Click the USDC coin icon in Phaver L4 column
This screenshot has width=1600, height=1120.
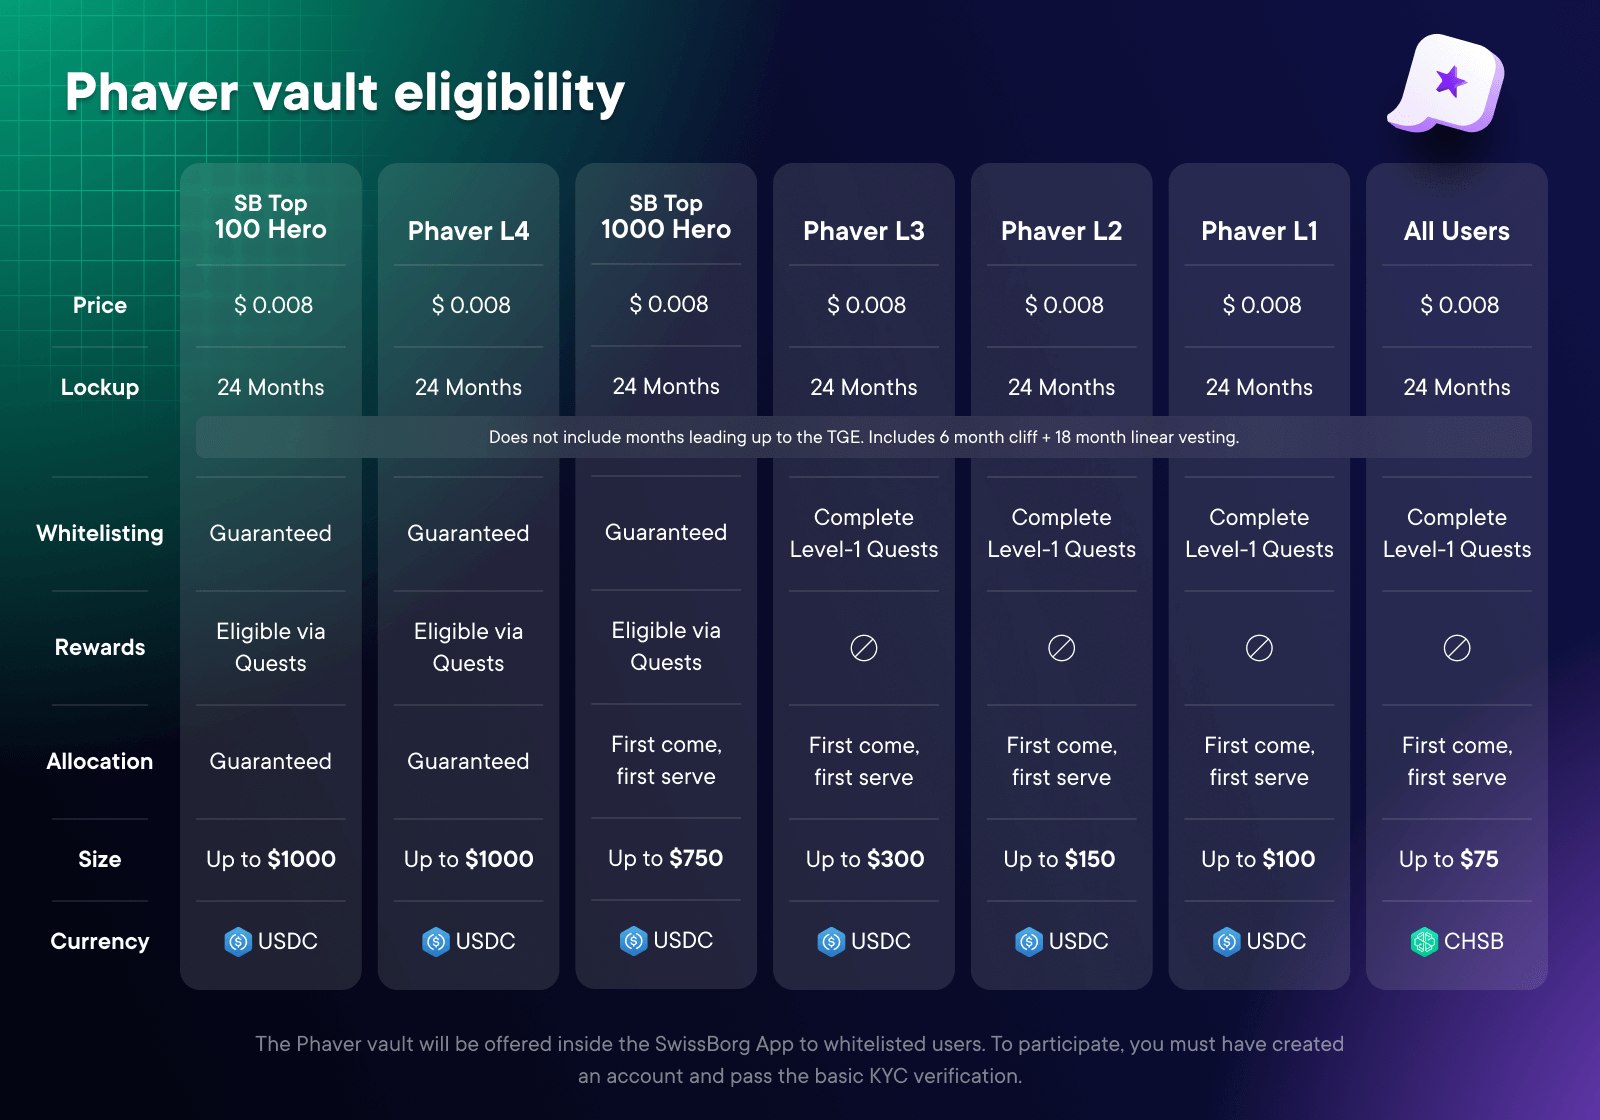pyautogui.click(x=436, y=942)
